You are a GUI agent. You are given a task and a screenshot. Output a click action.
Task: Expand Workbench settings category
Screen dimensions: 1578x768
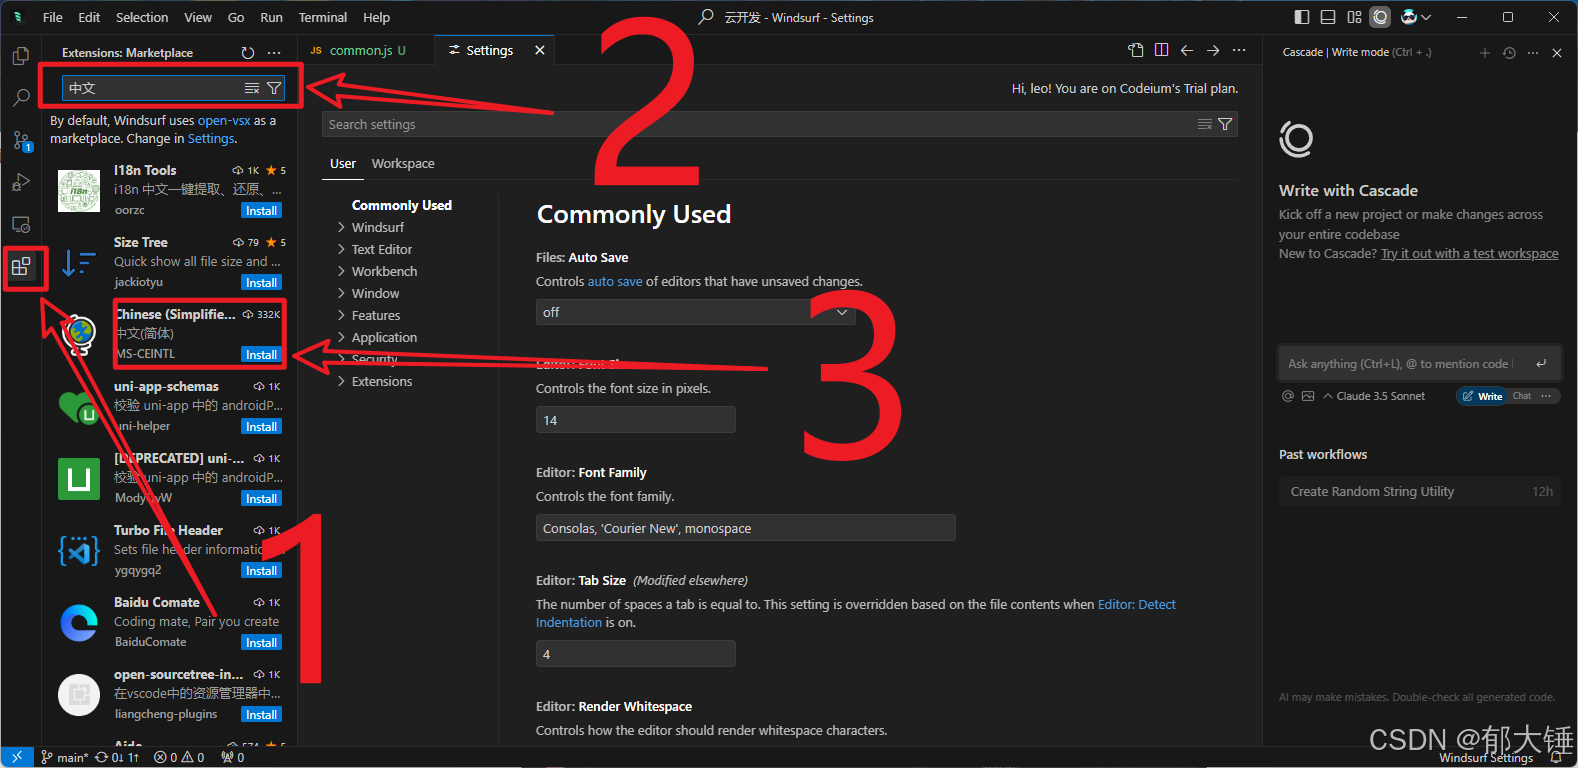click(x=385, y=271)
